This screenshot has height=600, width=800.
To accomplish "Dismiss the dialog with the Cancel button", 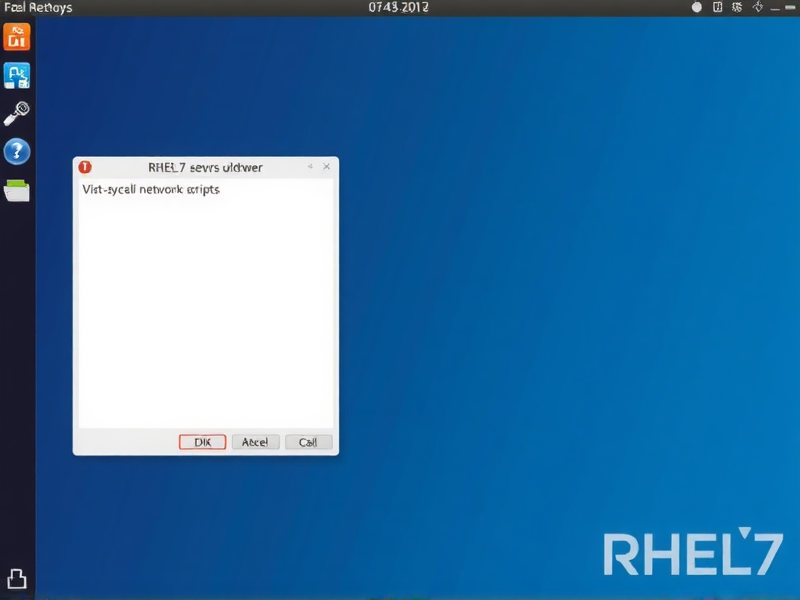I will pyautogui.click(x=255, y=442).
